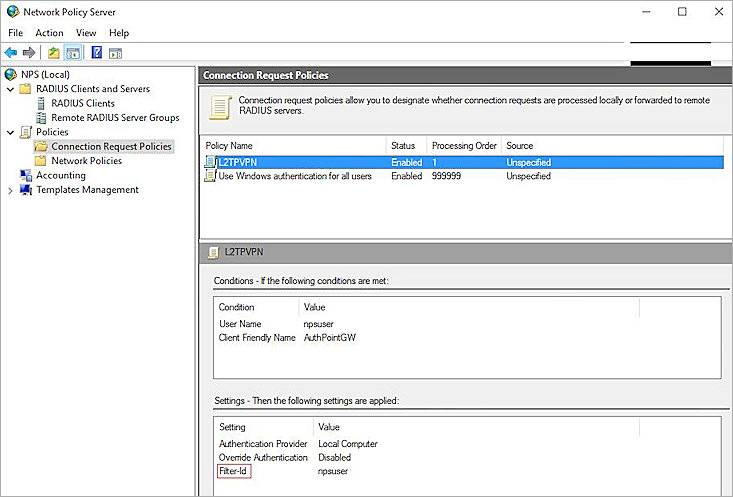The height and width of the screenshot is (497, 733).
Task: Select Connection Request Policies tree item
Action: (x=111, y=146)
